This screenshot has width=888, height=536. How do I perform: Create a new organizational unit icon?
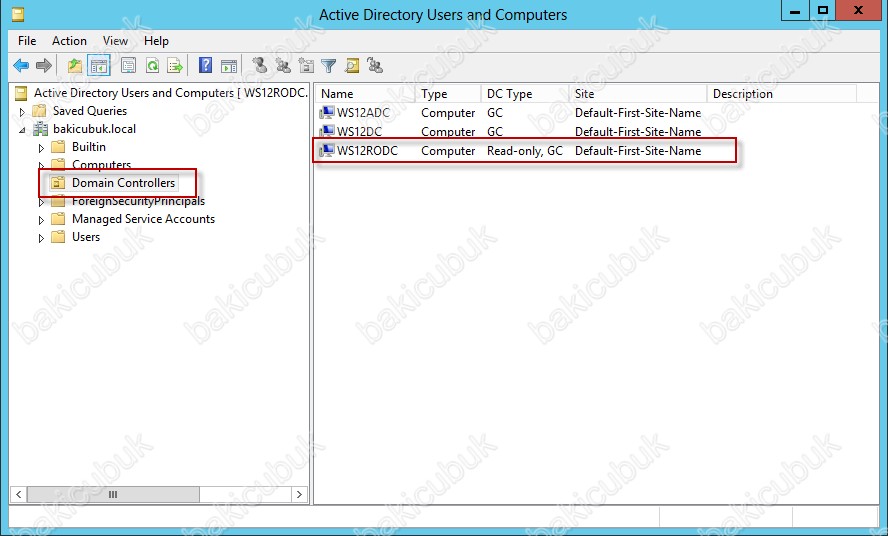pos(306,66)
